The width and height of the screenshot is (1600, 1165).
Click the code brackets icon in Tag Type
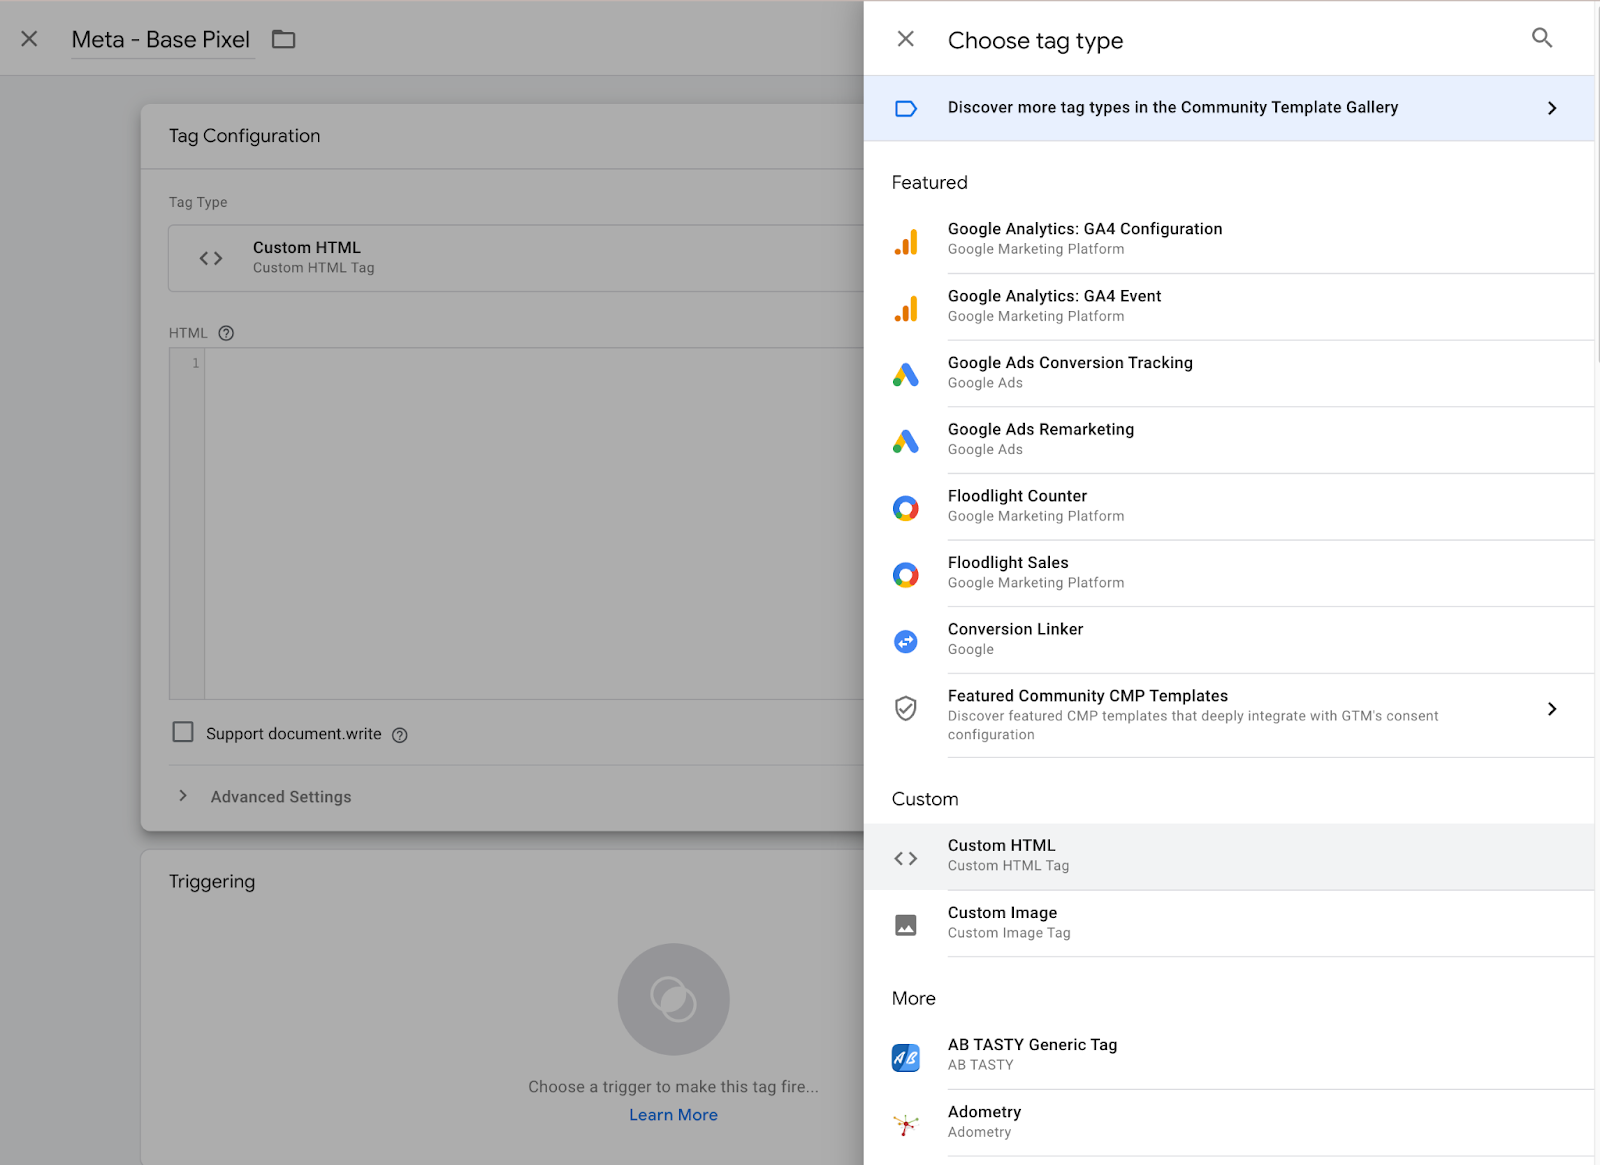(x=211, y=258)
